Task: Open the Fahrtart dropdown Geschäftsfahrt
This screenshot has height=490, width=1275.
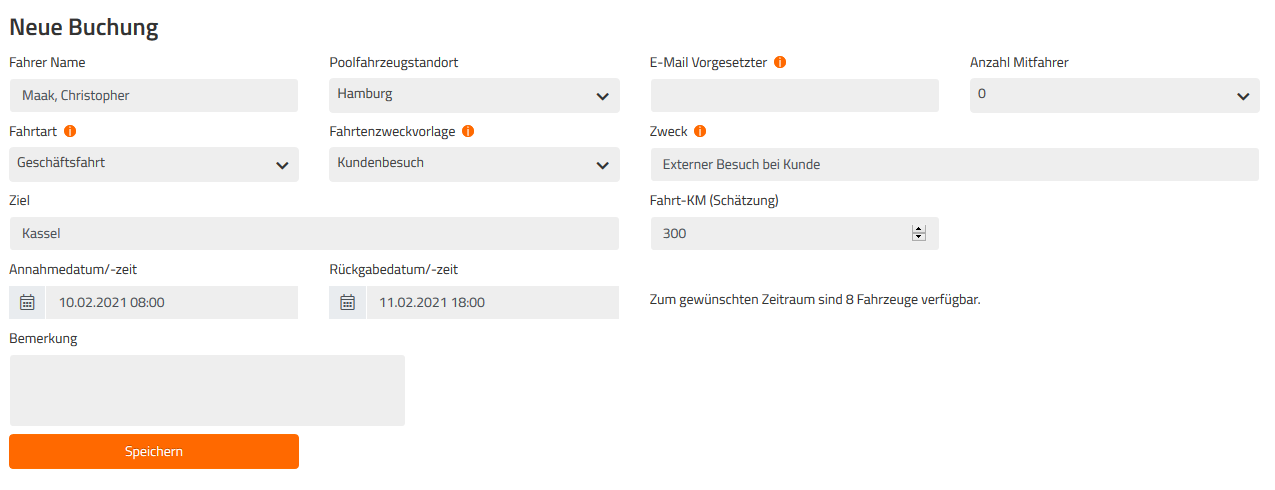Action: tap(154, 165)
